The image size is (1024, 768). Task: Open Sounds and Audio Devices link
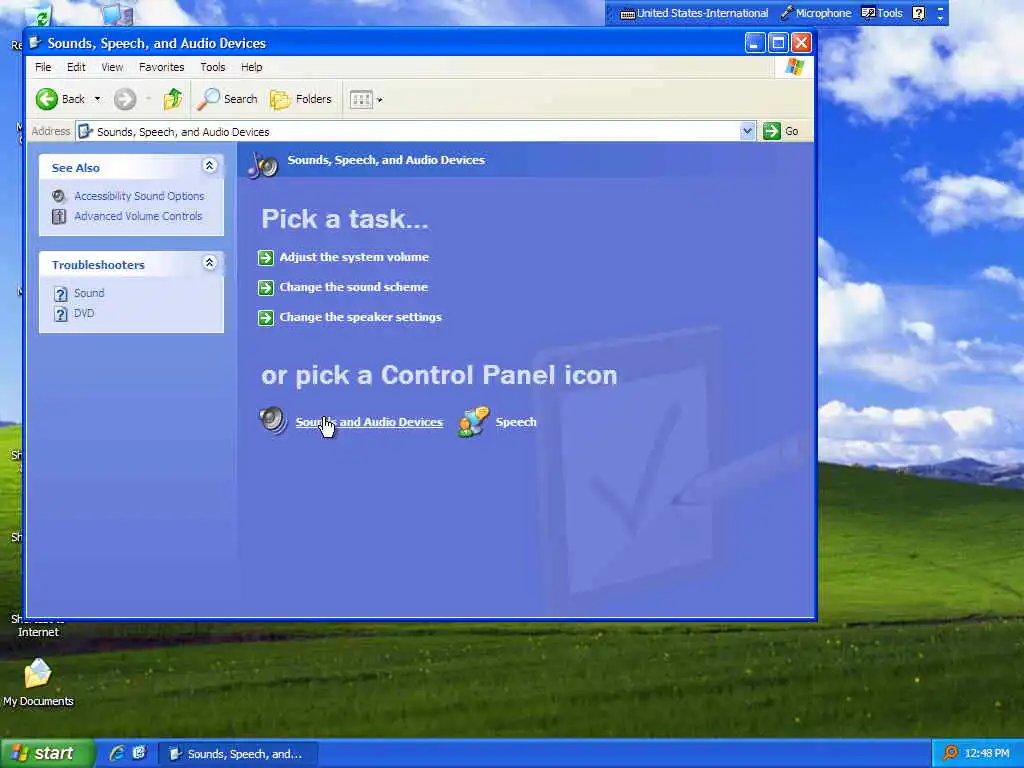369,423
